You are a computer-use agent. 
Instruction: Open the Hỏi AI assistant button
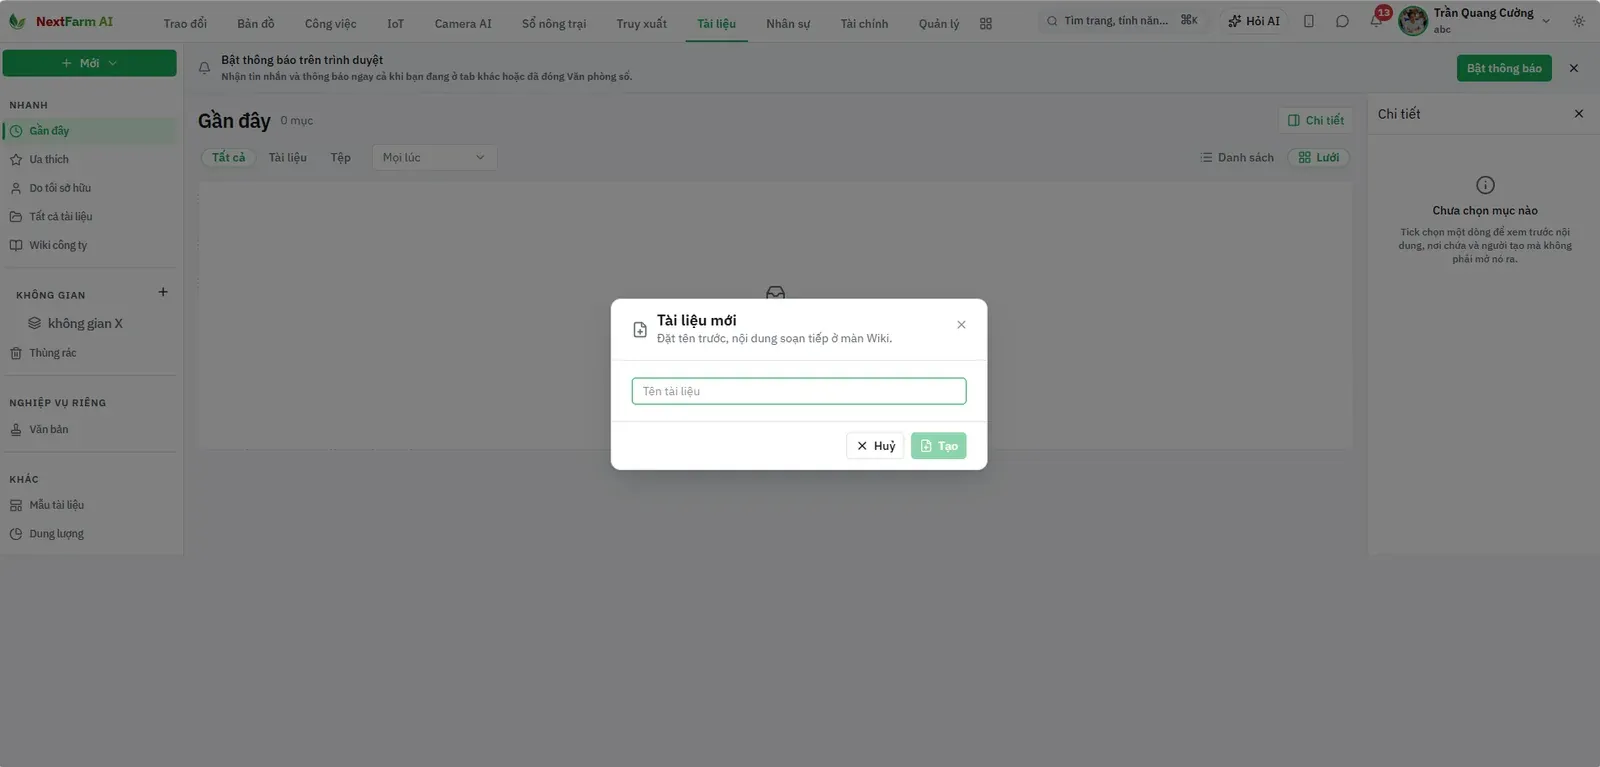[x=1254, y=21]
